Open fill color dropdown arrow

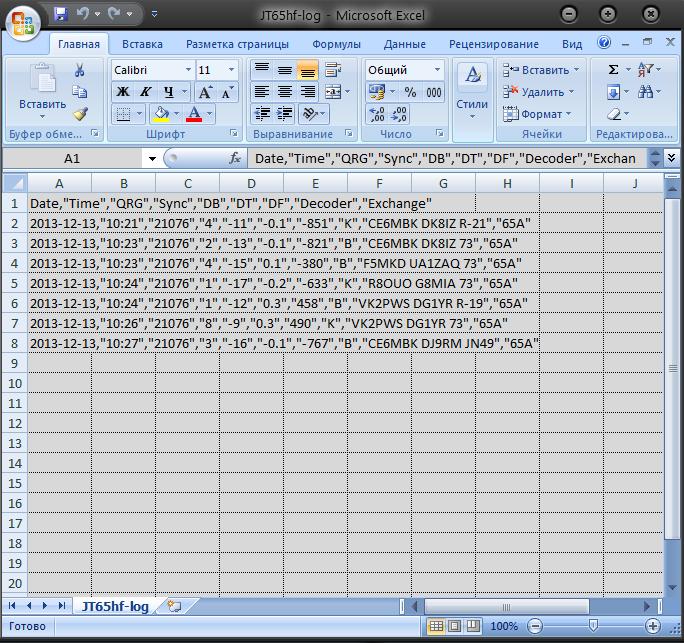pyautogui.click(x=177, y=114)
